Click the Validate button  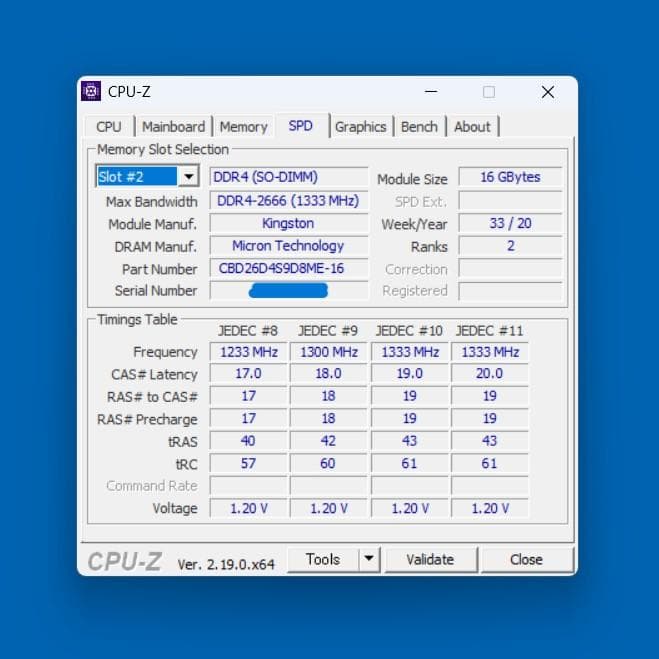coord(430,559)
